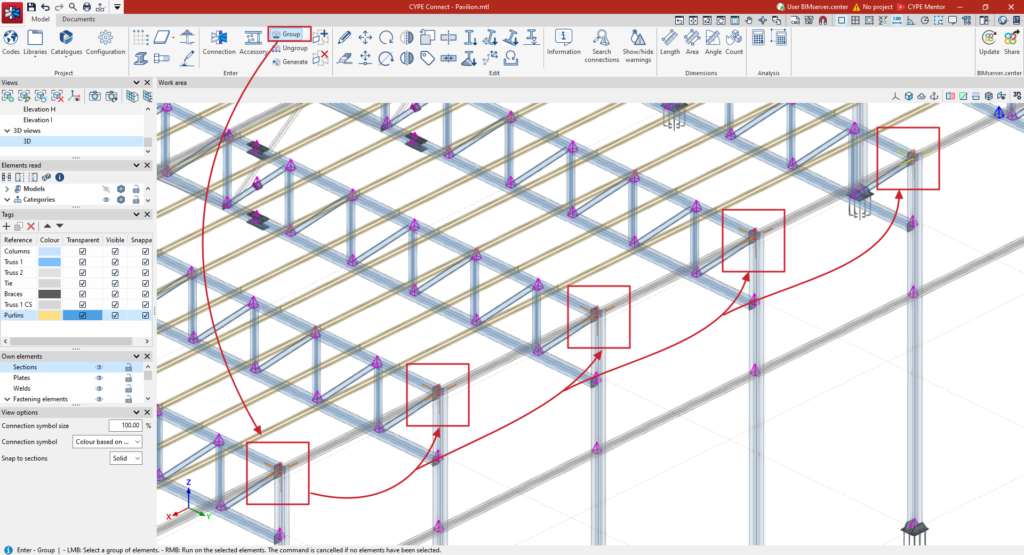Select the 3D view item
The height and width of the screenshot is (555, 1024).
[72, 141]
